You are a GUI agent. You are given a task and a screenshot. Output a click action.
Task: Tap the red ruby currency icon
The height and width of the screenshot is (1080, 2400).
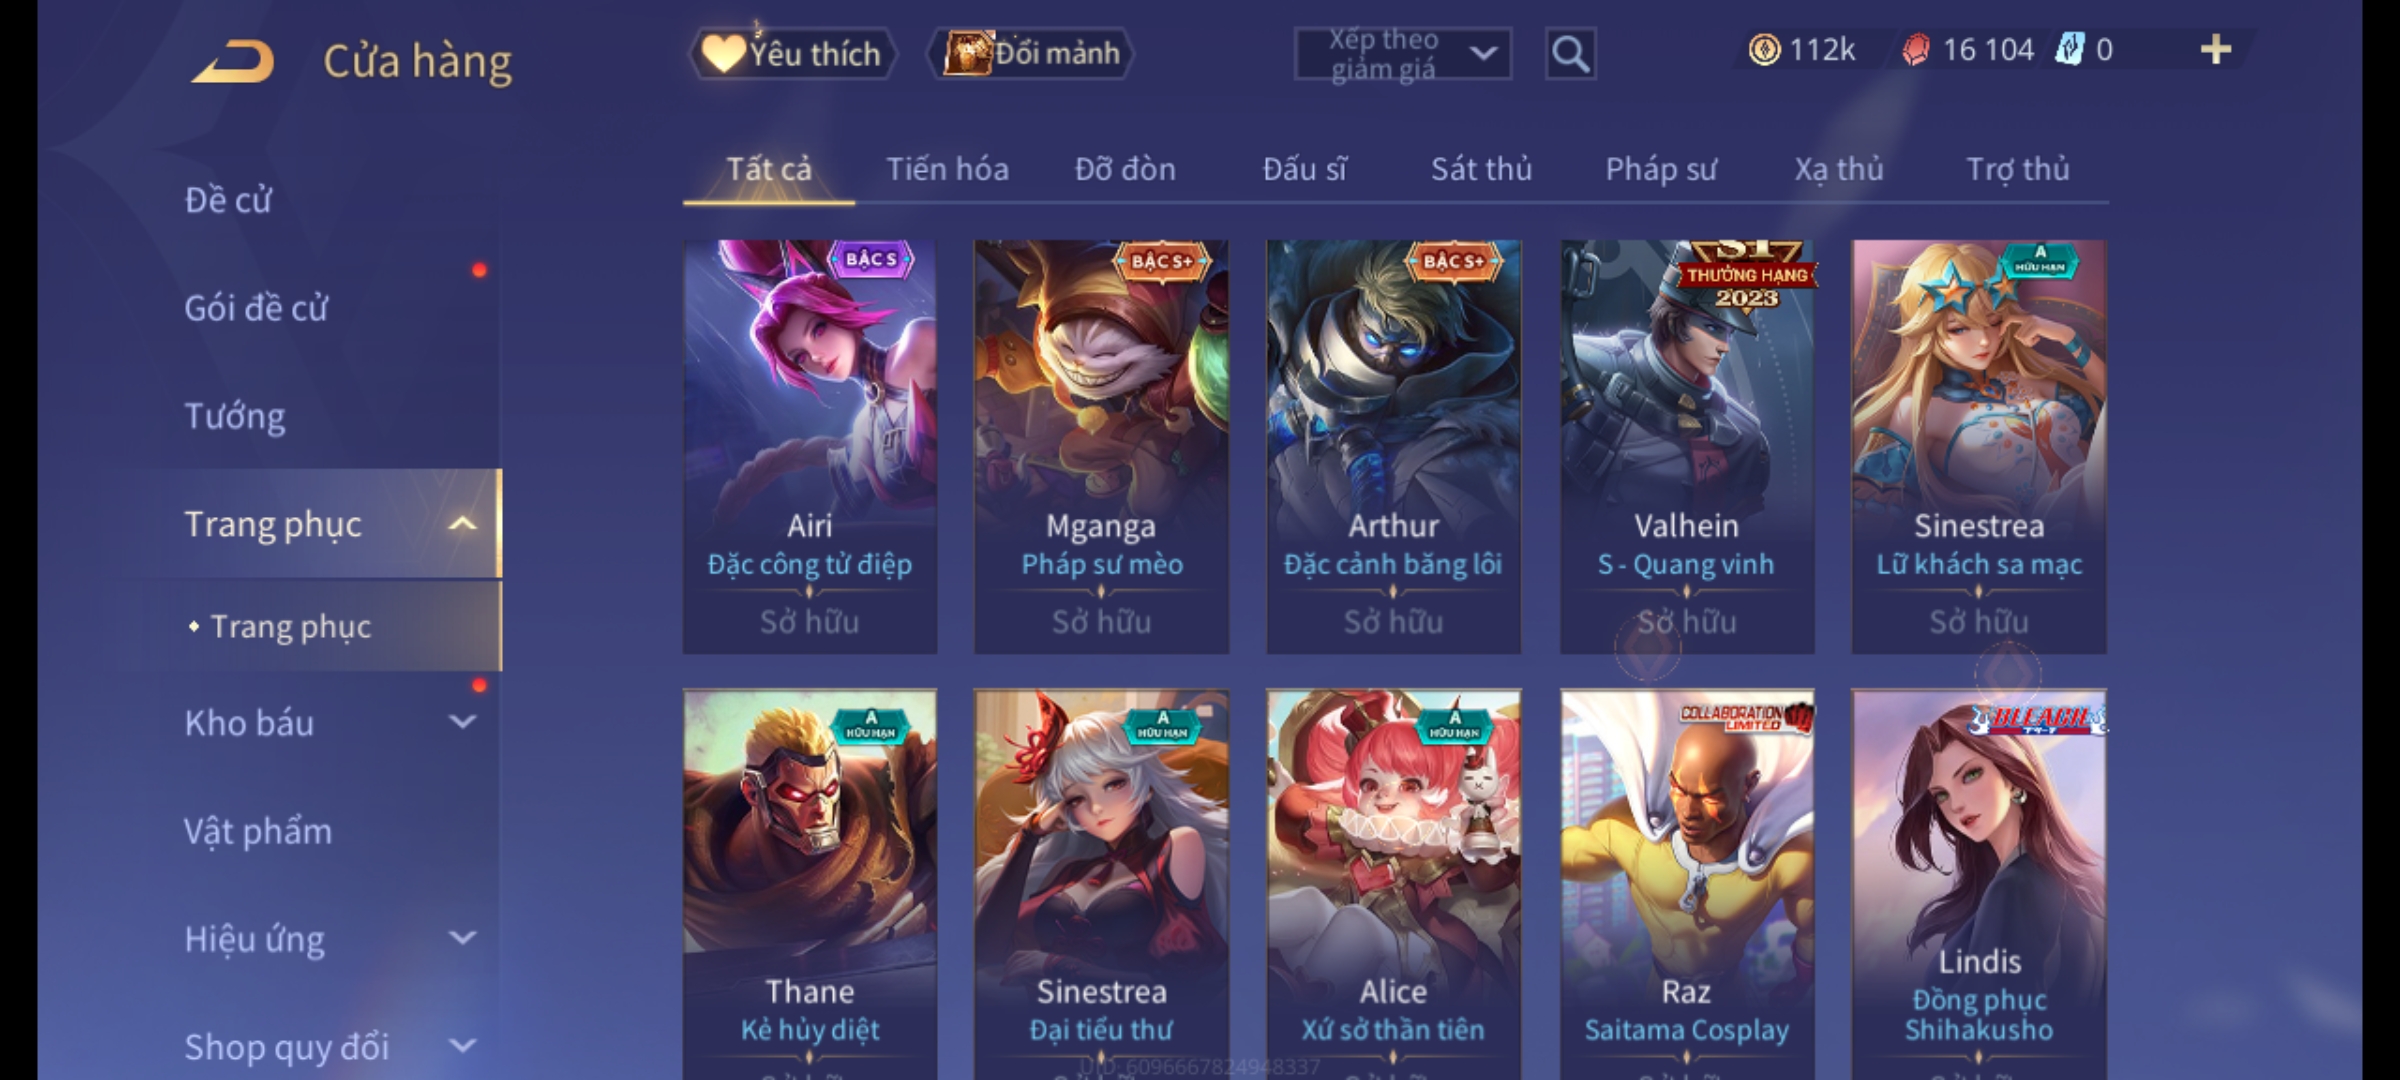tap(1915, 50)
